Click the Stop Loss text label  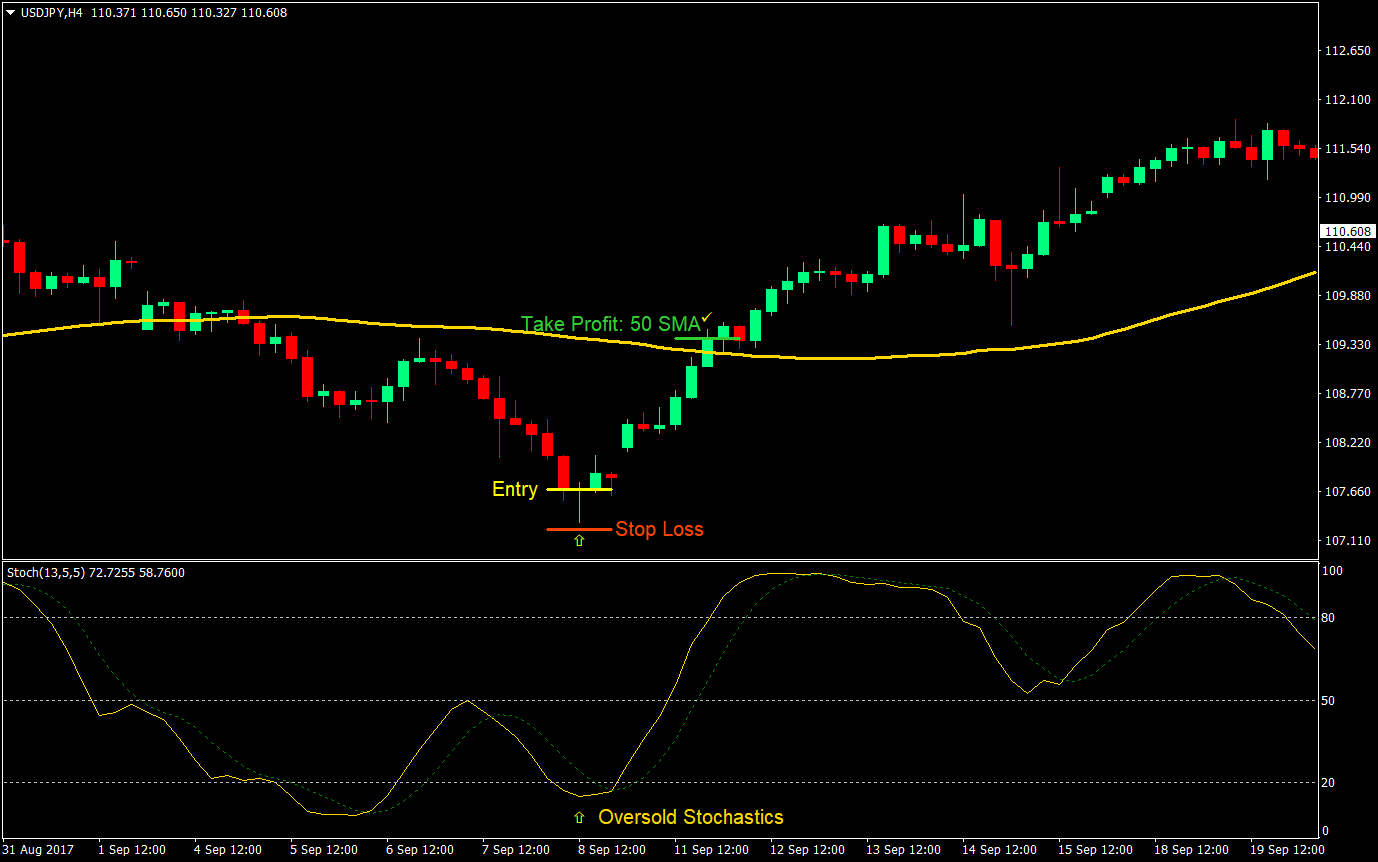pyautogui.click(x=660, y=529)
